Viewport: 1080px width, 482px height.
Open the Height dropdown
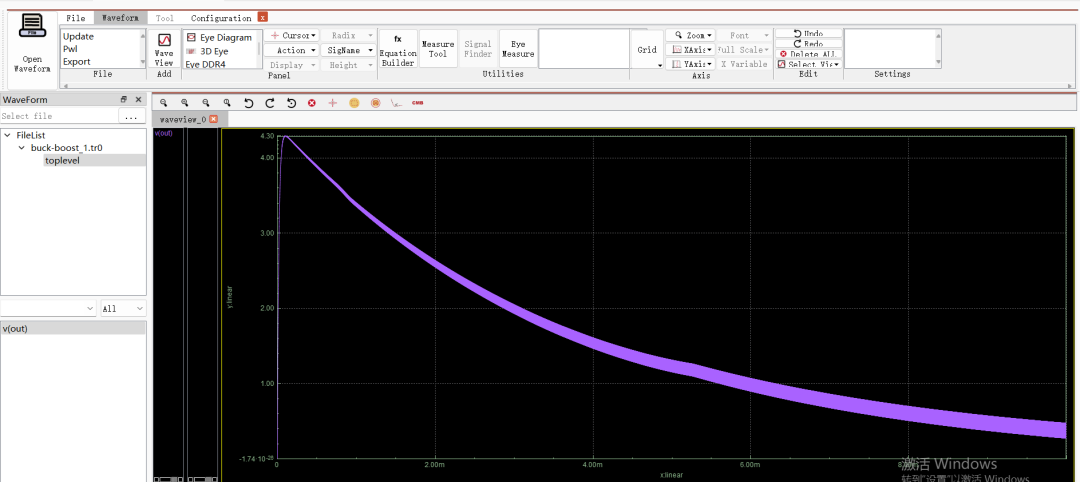click(348, 65)
